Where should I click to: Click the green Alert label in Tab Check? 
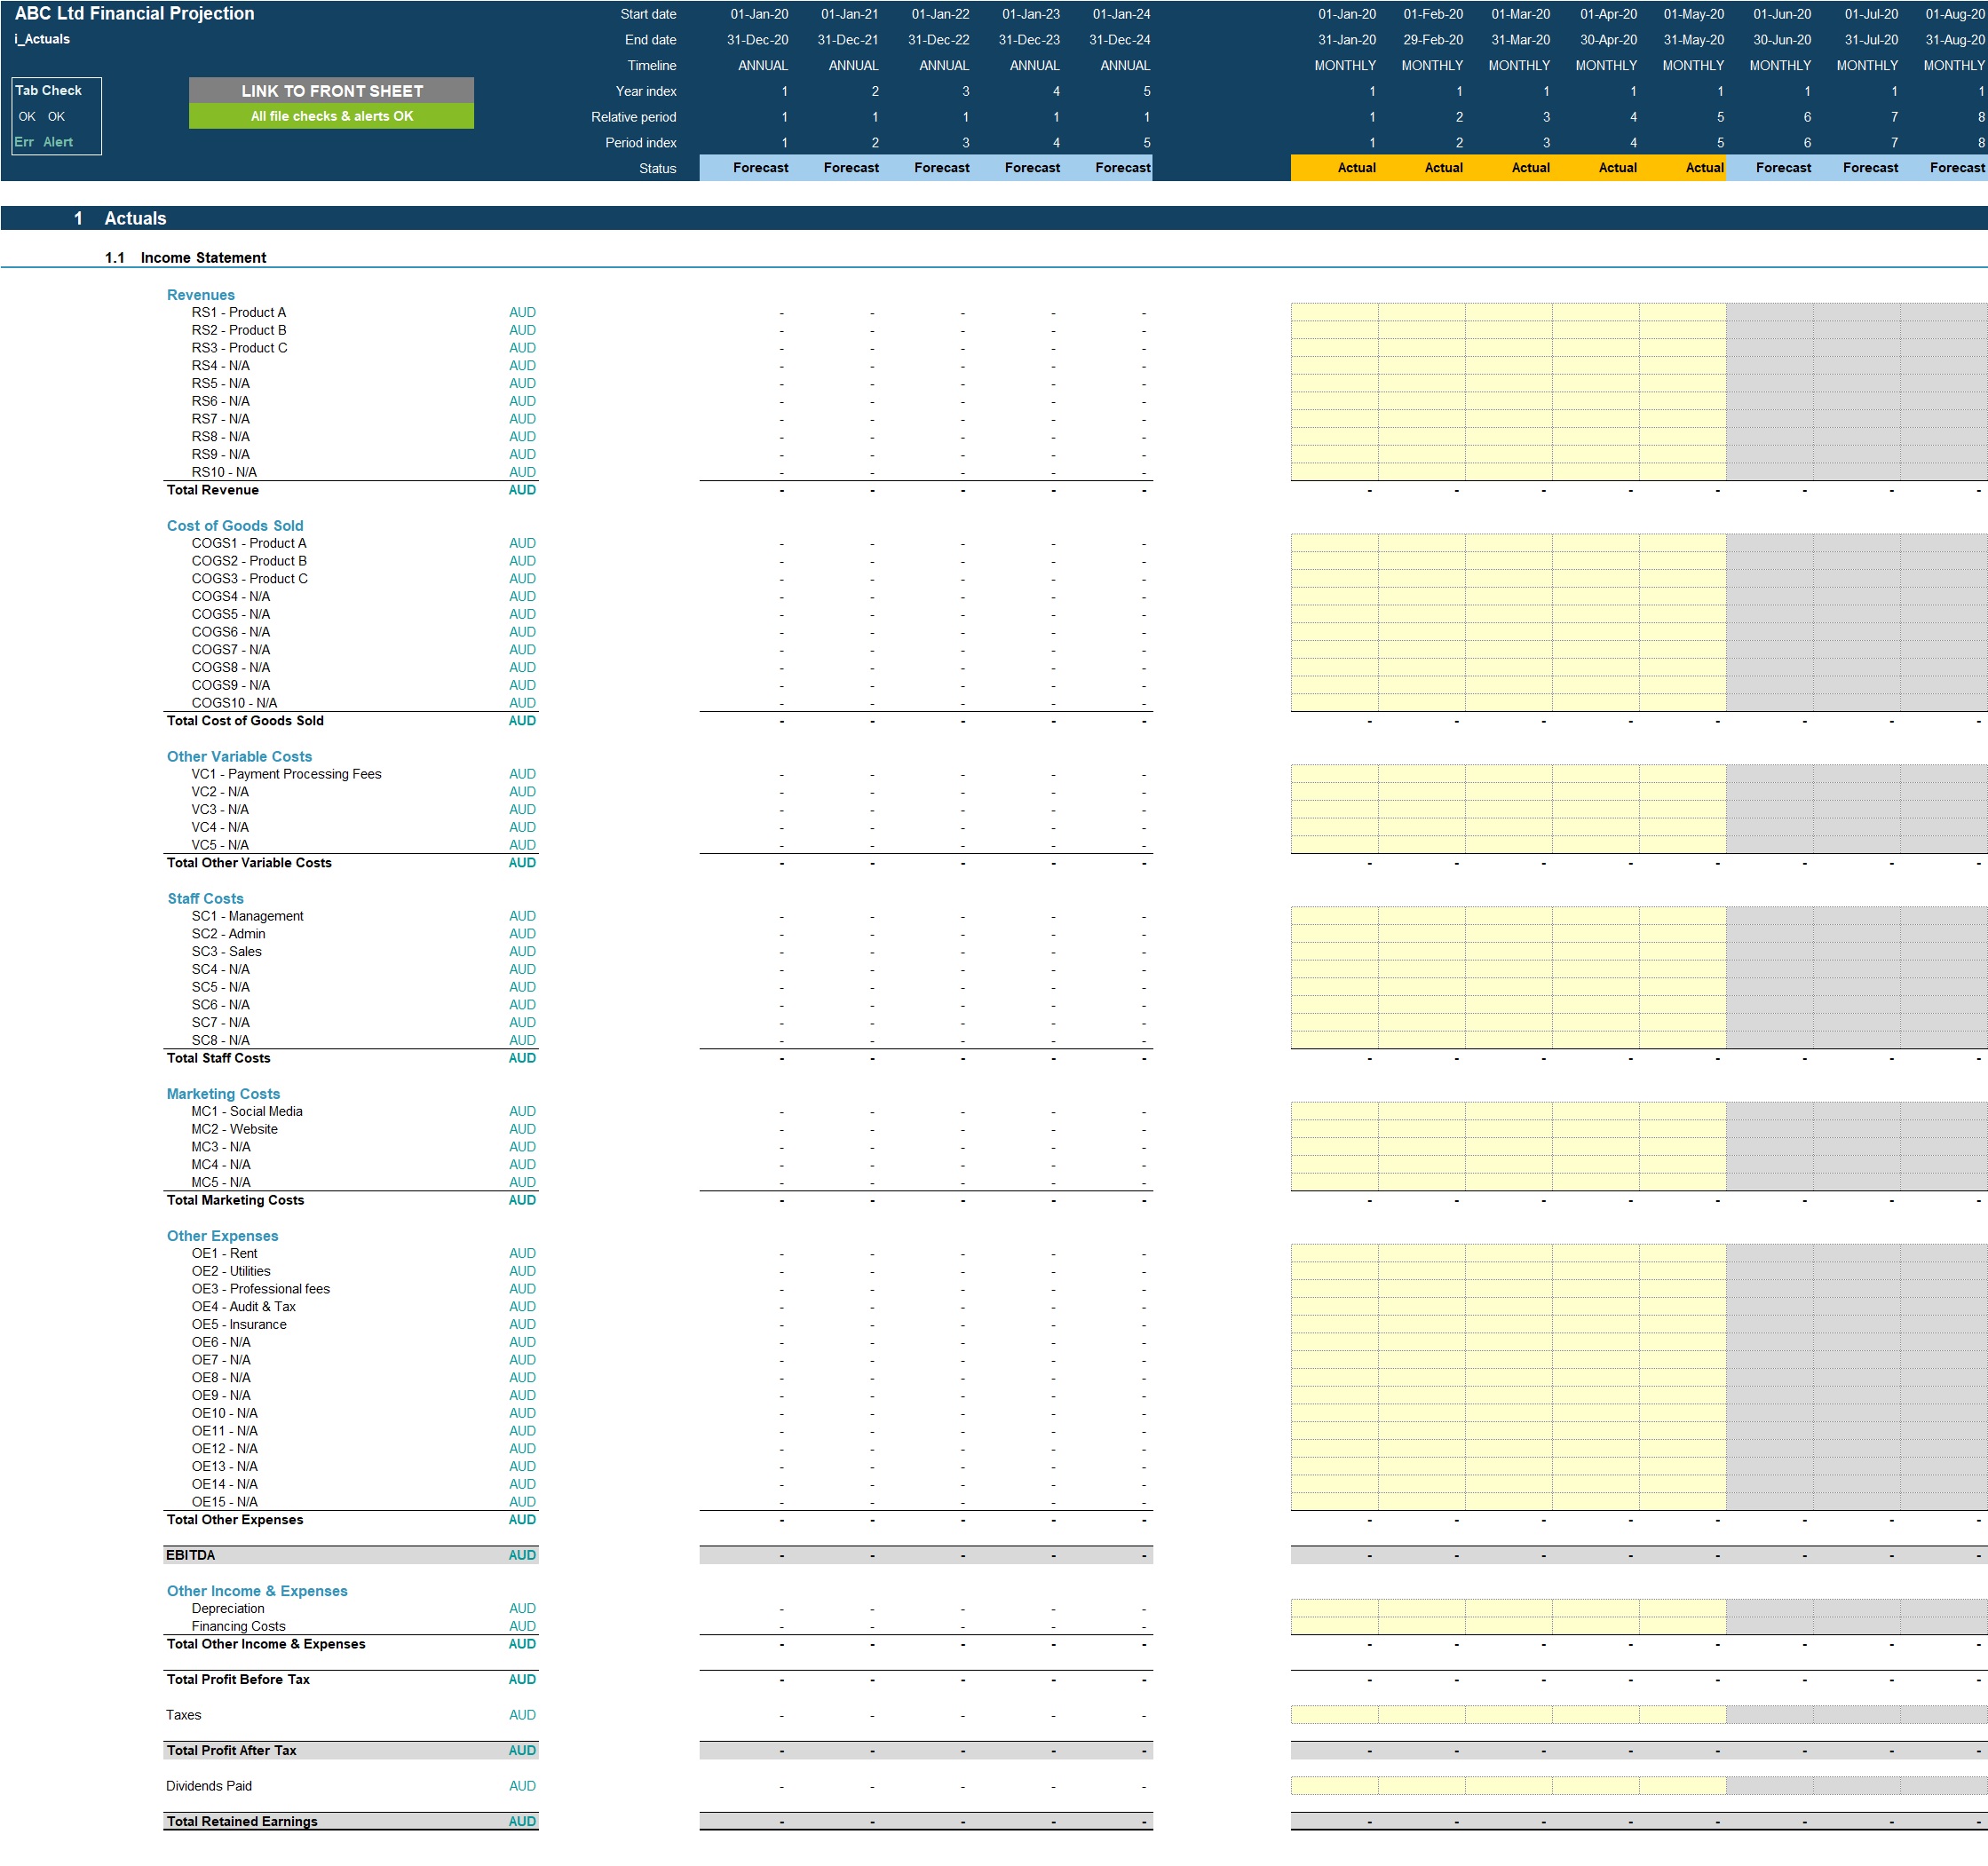[57, 142]
